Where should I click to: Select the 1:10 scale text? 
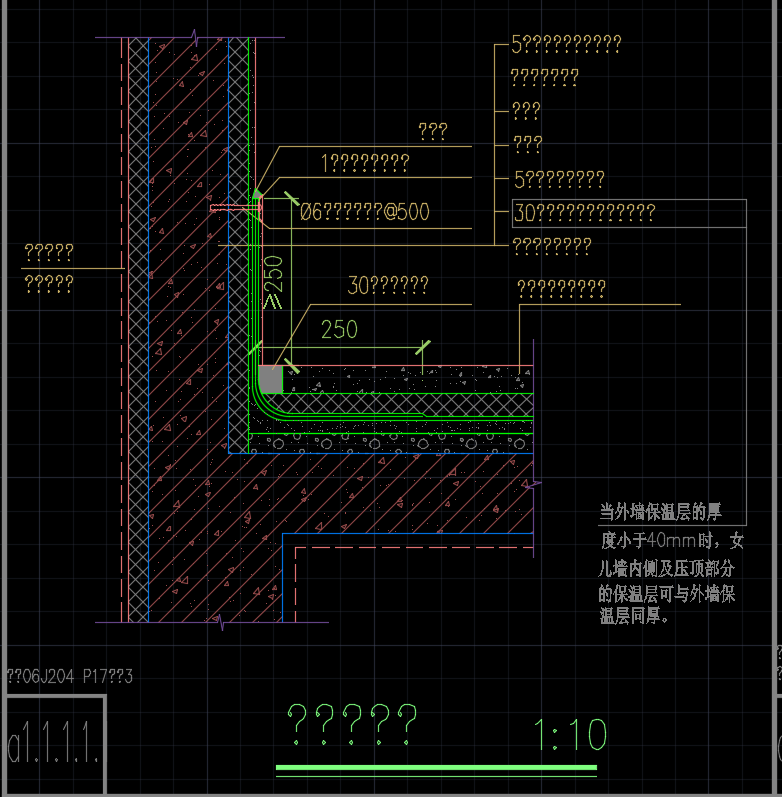(570, 734)
